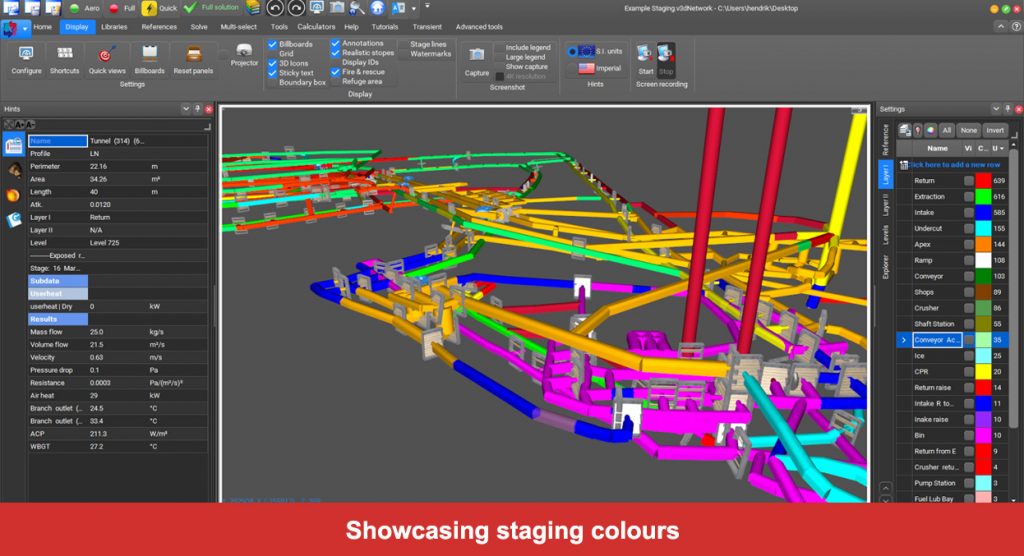This screenshot has width=1024, height=556.
Task: Start screen recording
Action: [x=645, y=54]
